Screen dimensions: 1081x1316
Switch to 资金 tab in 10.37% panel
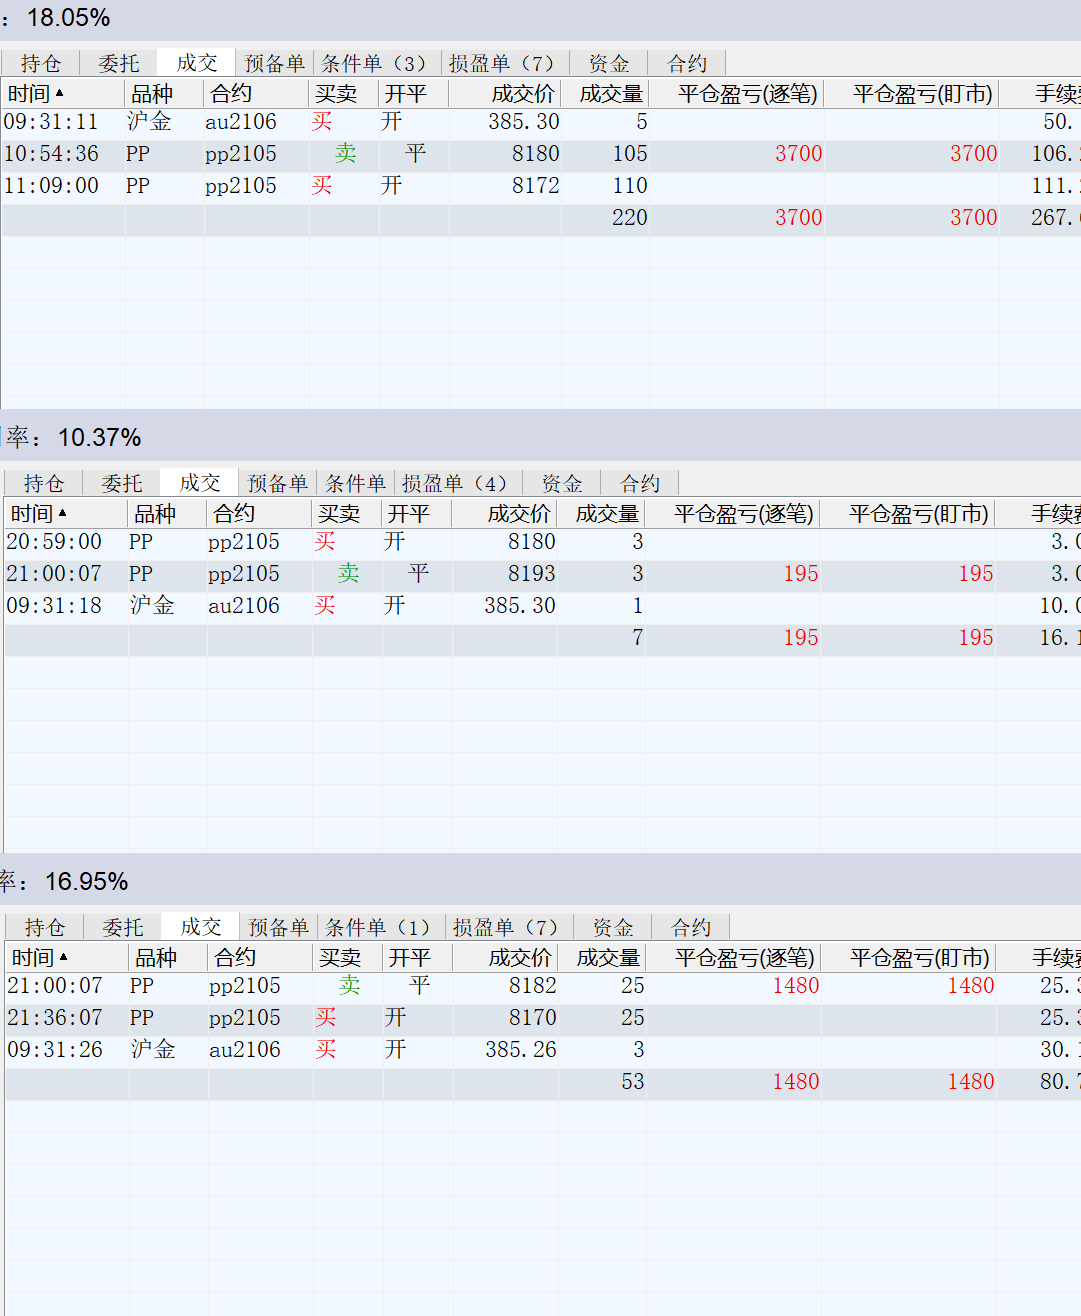pyautogui.click(x=562, y=484)
